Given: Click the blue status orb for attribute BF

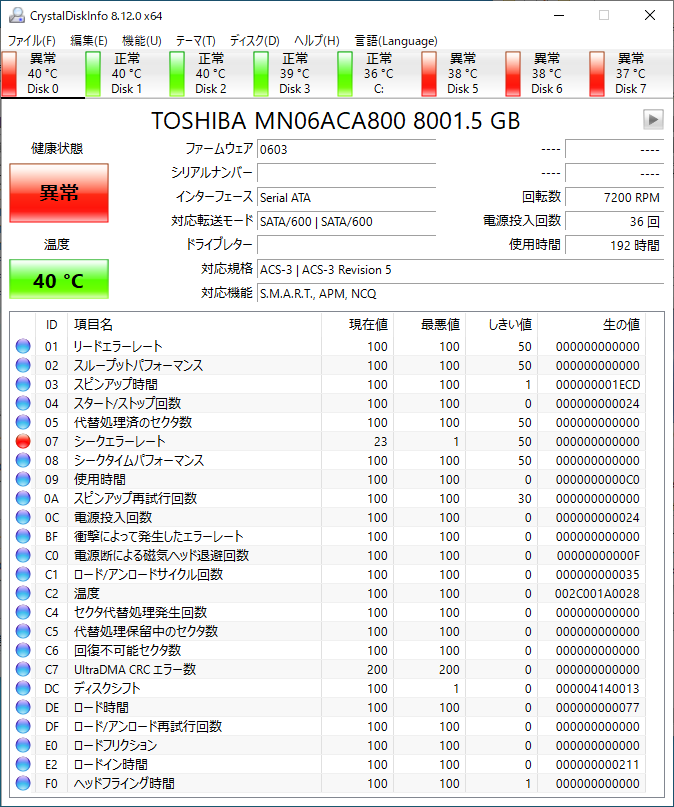Looking at the screenshot, I should coord(23,536).
